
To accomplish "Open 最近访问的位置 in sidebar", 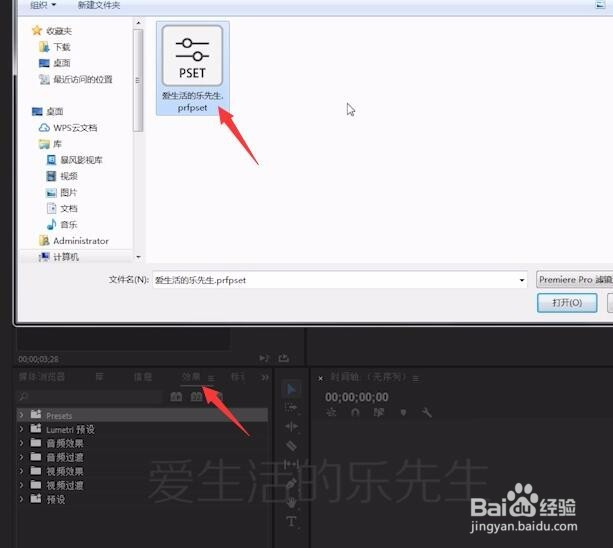I will click(x=76, y=79).
